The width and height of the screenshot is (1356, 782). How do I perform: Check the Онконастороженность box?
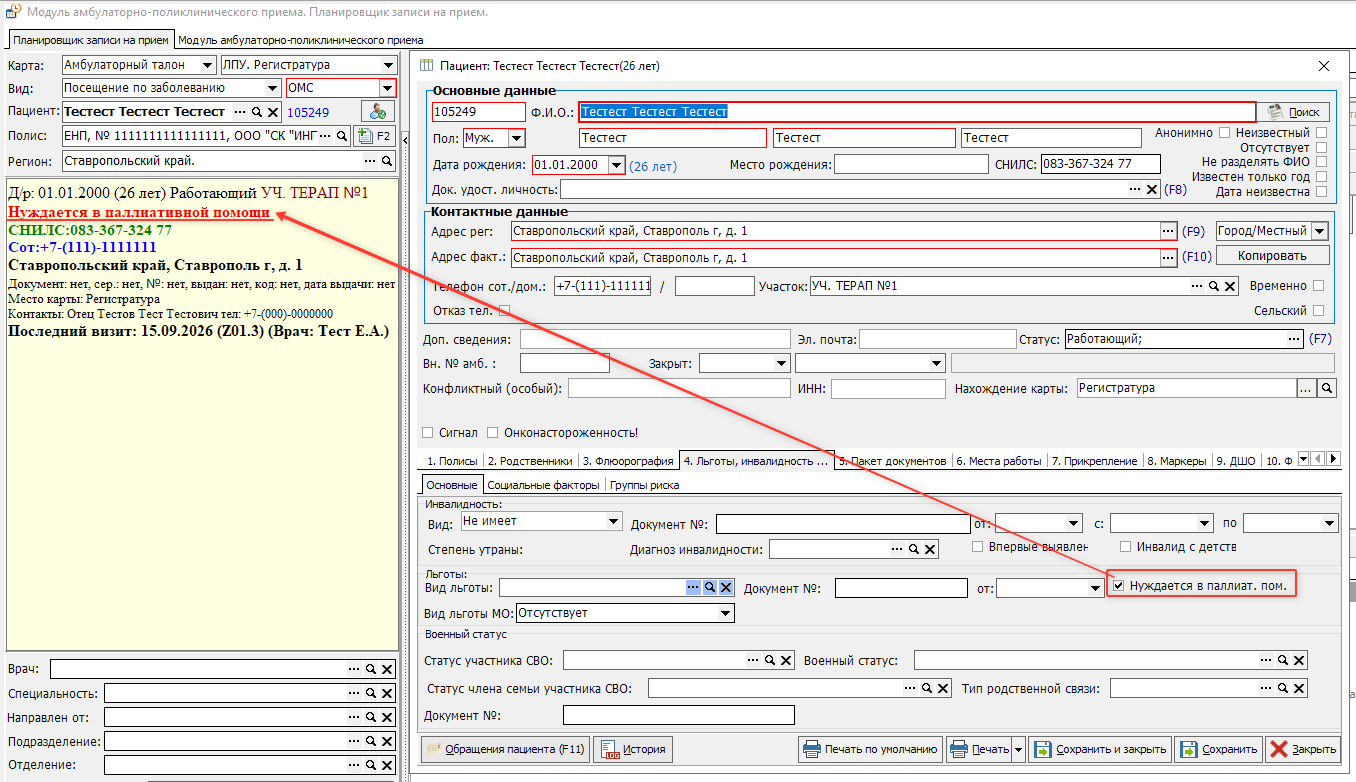point(493,433)
